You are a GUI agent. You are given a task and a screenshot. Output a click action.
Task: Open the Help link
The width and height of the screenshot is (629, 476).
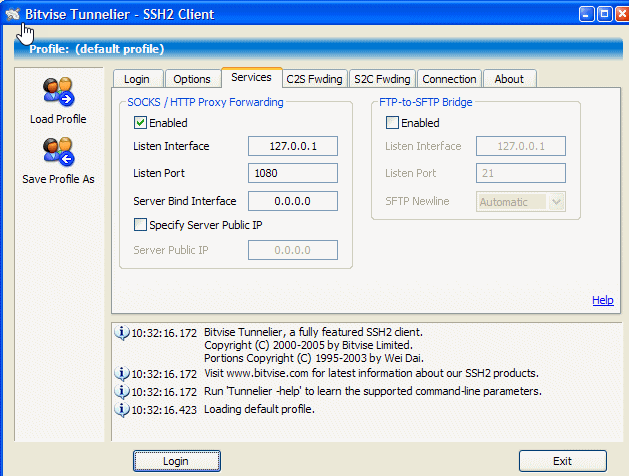[x=603, y=300]
